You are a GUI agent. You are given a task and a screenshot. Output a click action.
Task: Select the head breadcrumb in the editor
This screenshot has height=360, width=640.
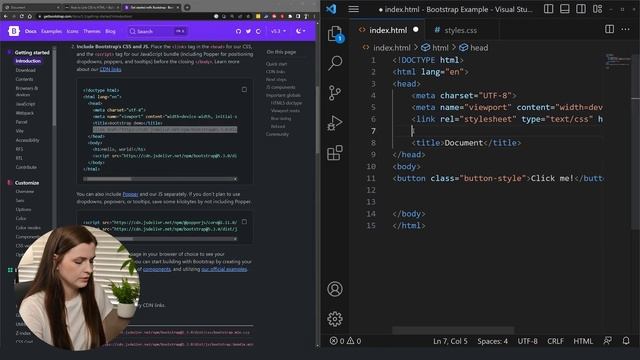pos(473,48)
